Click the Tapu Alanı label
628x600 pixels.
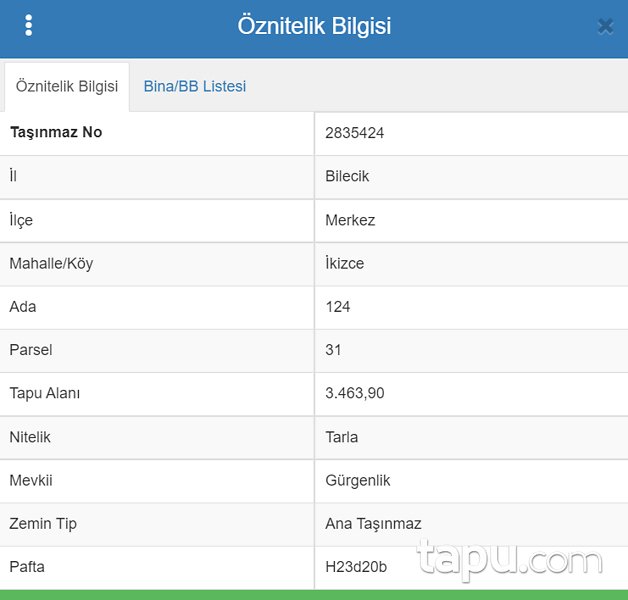(45, 393)
